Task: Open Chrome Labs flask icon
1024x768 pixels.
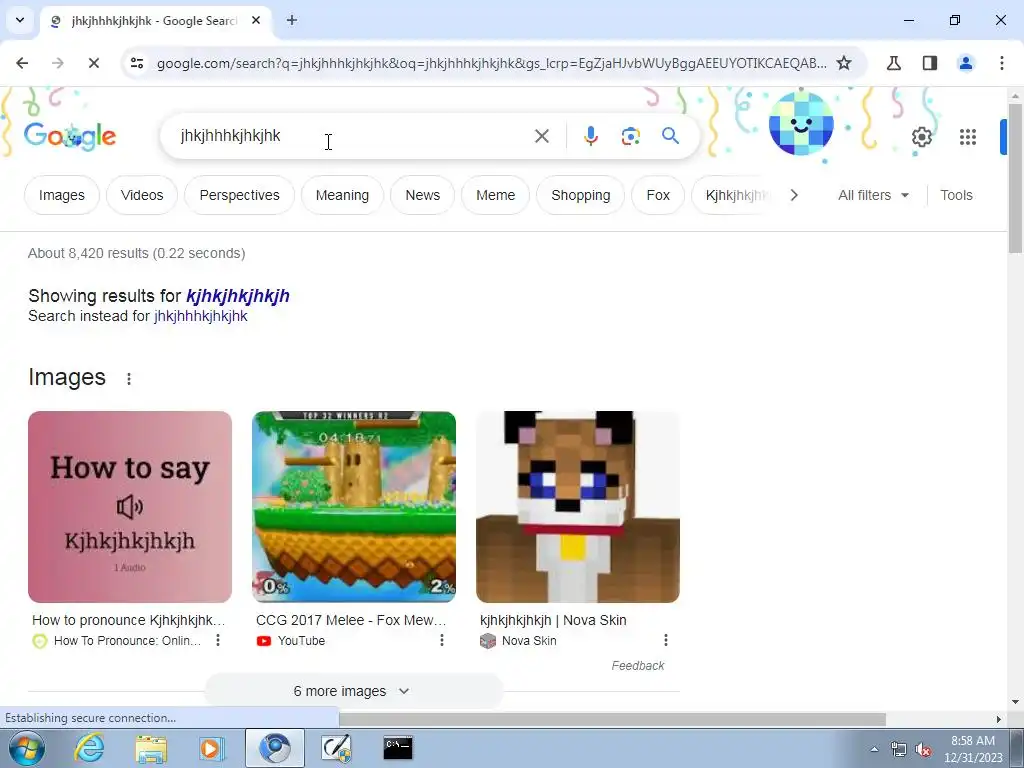Action: [893, 63]
